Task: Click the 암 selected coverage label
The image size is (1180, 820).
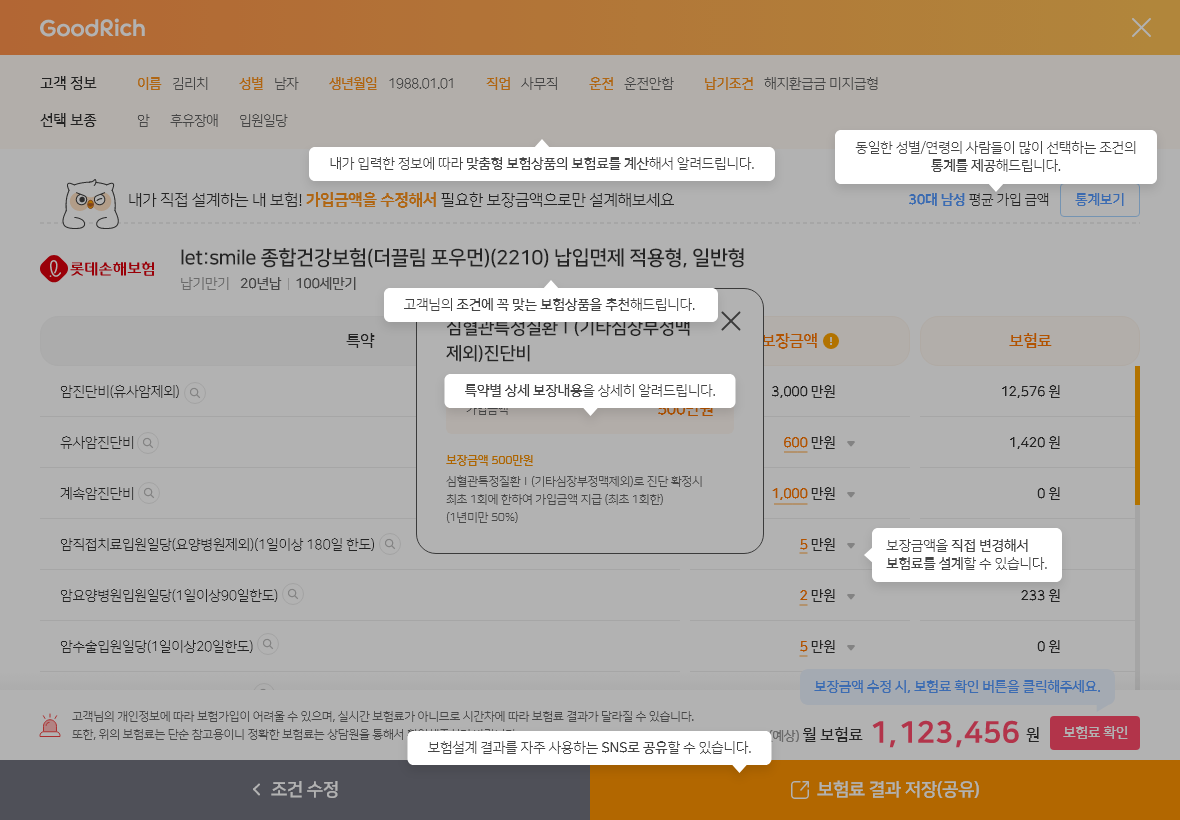Action: click(143, 120)
